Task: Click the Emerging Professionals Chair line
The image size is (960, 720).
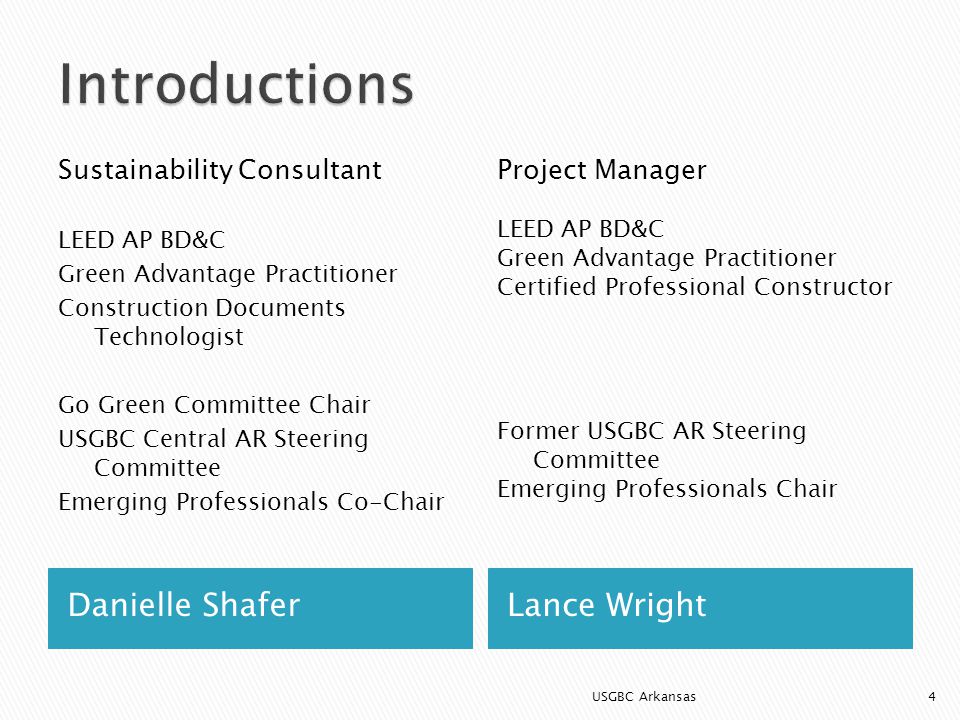Action: (667, 489)
